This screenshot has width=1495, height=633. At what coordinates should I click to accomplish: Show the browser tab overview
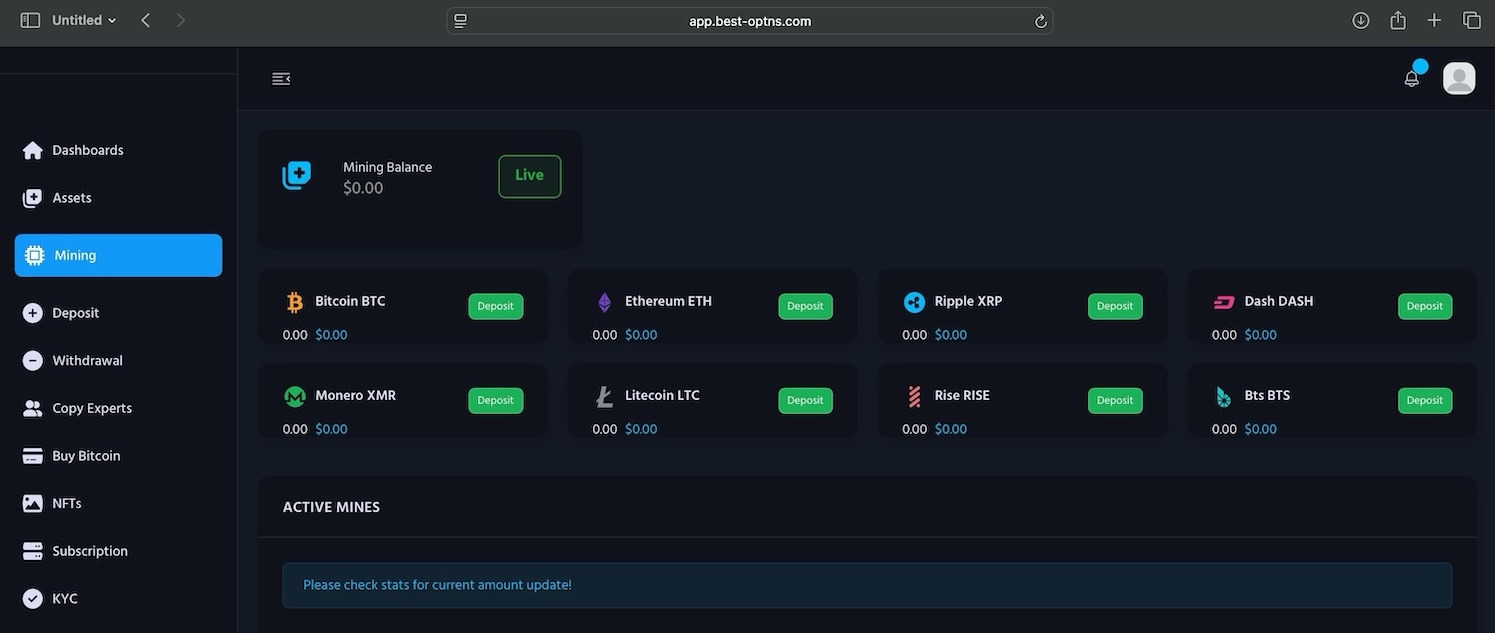click(x=1472, y=20)
